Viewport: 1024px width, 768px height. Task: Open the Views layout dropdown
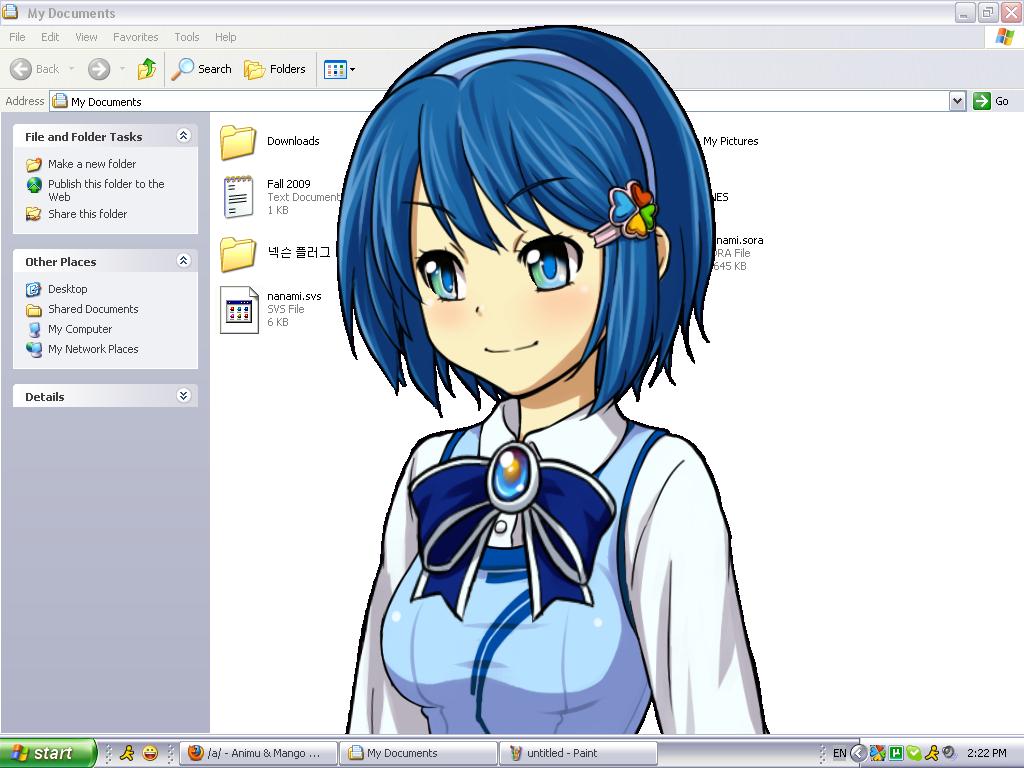(340, 69)
